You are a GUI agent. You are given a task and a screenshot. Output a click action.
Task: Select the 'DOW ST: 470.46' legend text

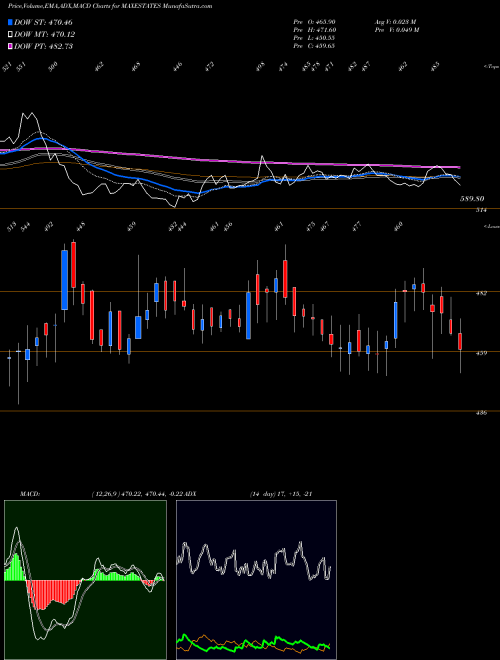[44, 22]
